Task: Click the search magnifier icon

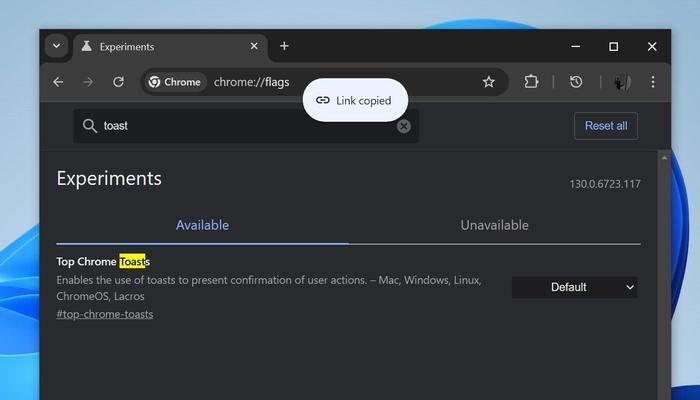Action: pyautogui.click(x=90, y=126)
